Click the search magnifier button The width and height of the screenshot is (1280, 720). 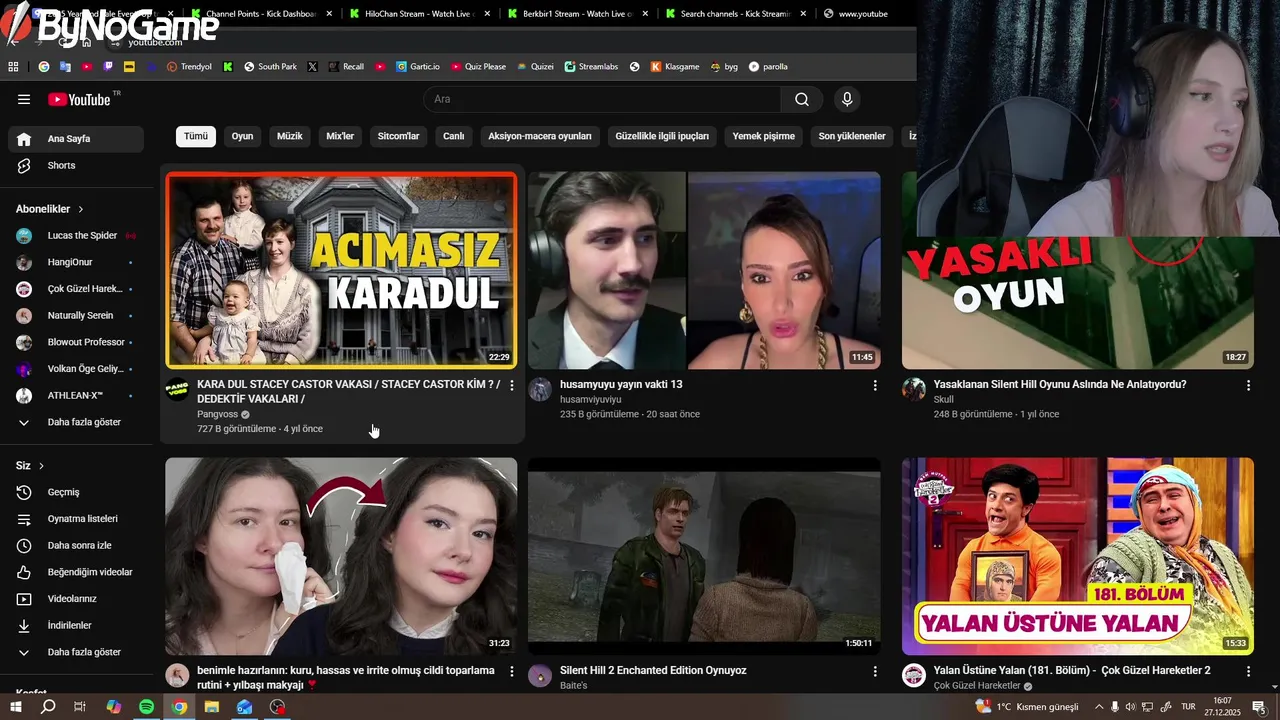[802, 99]
